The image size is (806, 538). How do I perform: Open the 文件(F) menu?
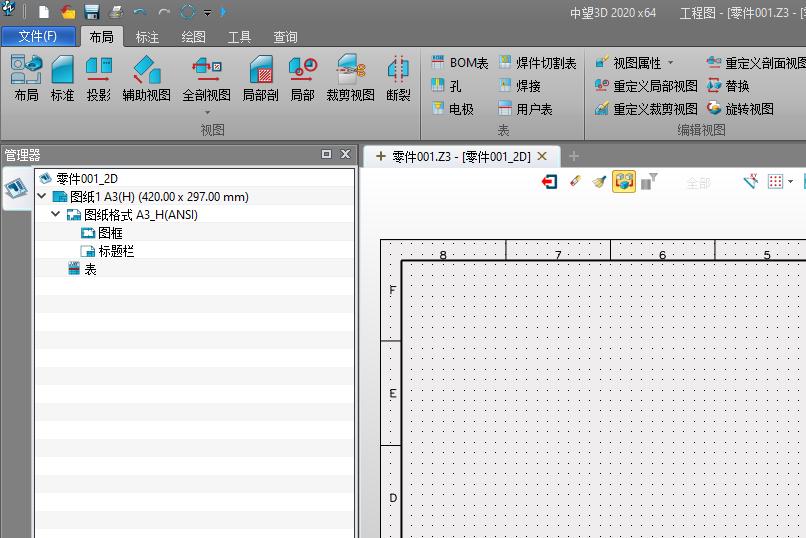[x=38, y=36]
